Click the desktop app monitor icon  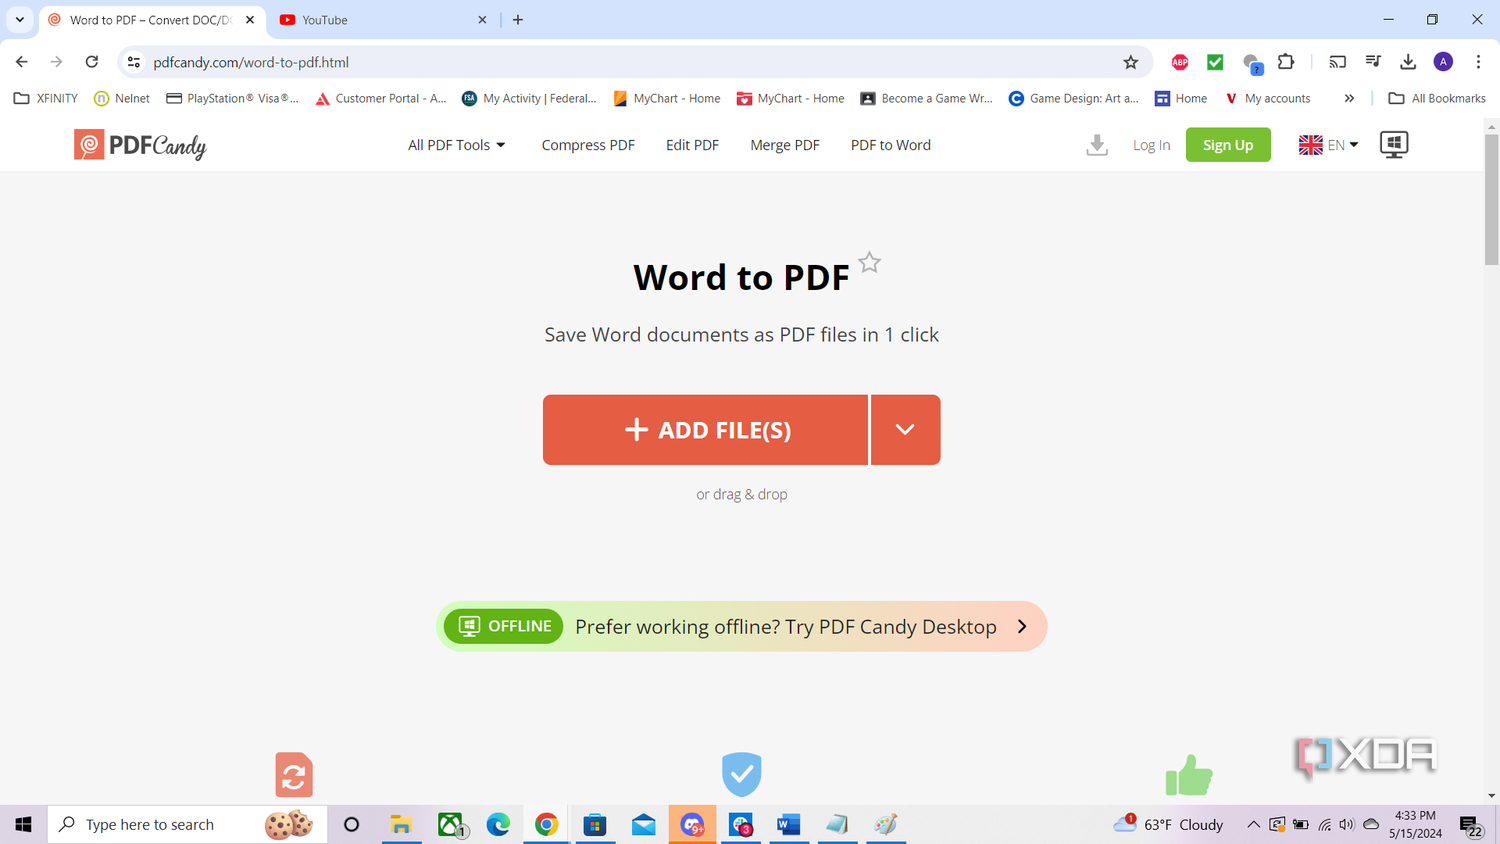coord(1394,145)
